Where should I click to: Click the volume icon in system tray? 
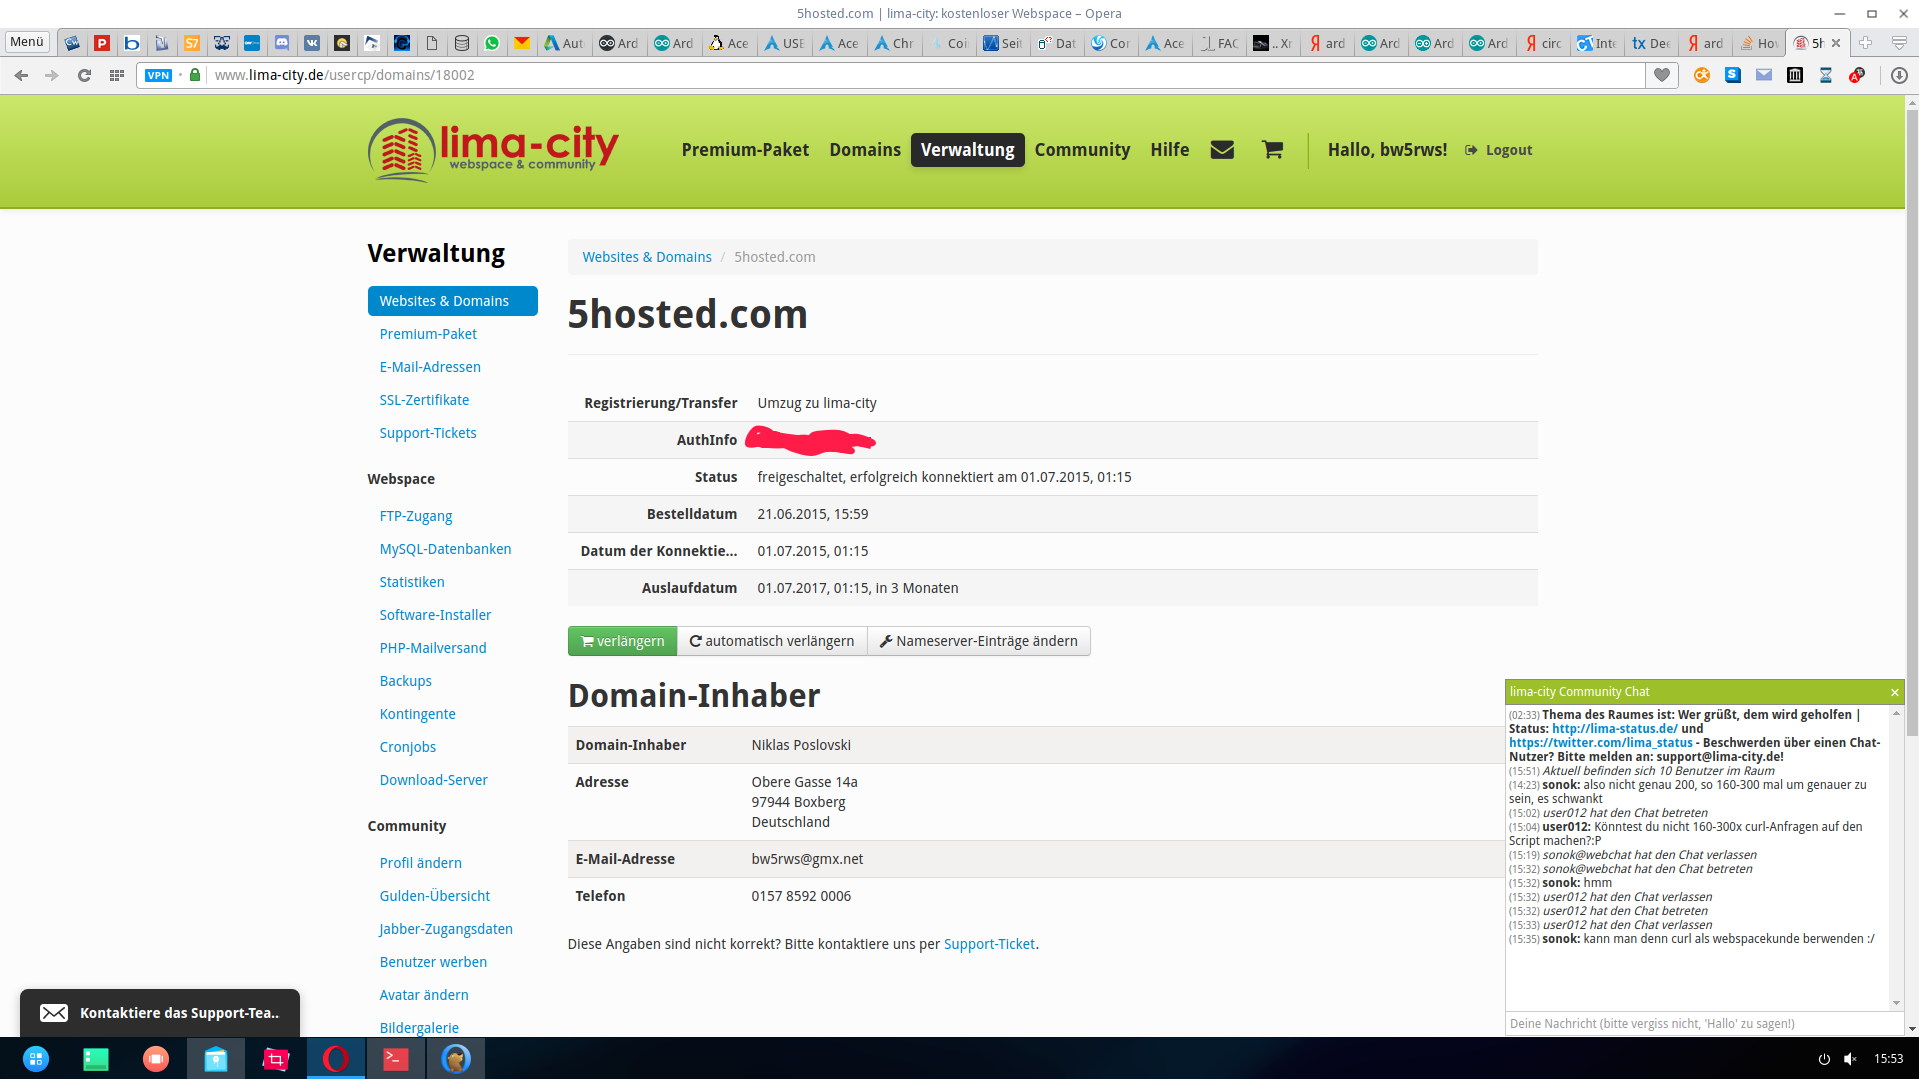click(x=1850, y=1059)
